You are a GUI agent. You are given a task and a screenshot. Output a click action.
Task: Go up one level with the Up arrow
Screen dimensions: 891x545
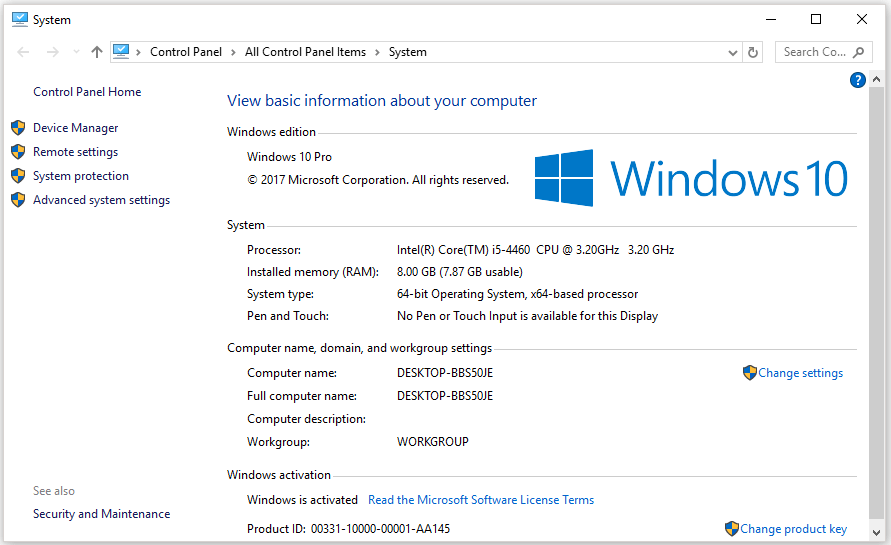coord(97,52)
